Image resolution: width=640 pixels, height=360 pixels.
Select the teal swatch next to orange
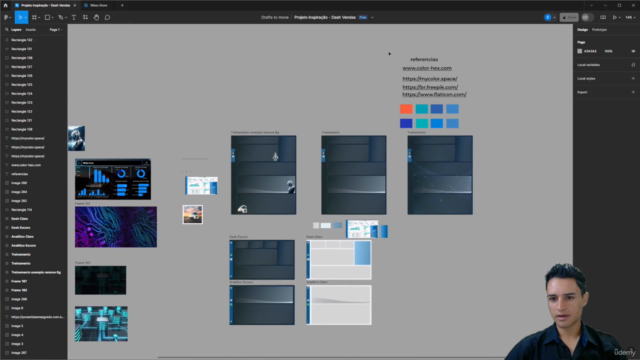(422, 109)
